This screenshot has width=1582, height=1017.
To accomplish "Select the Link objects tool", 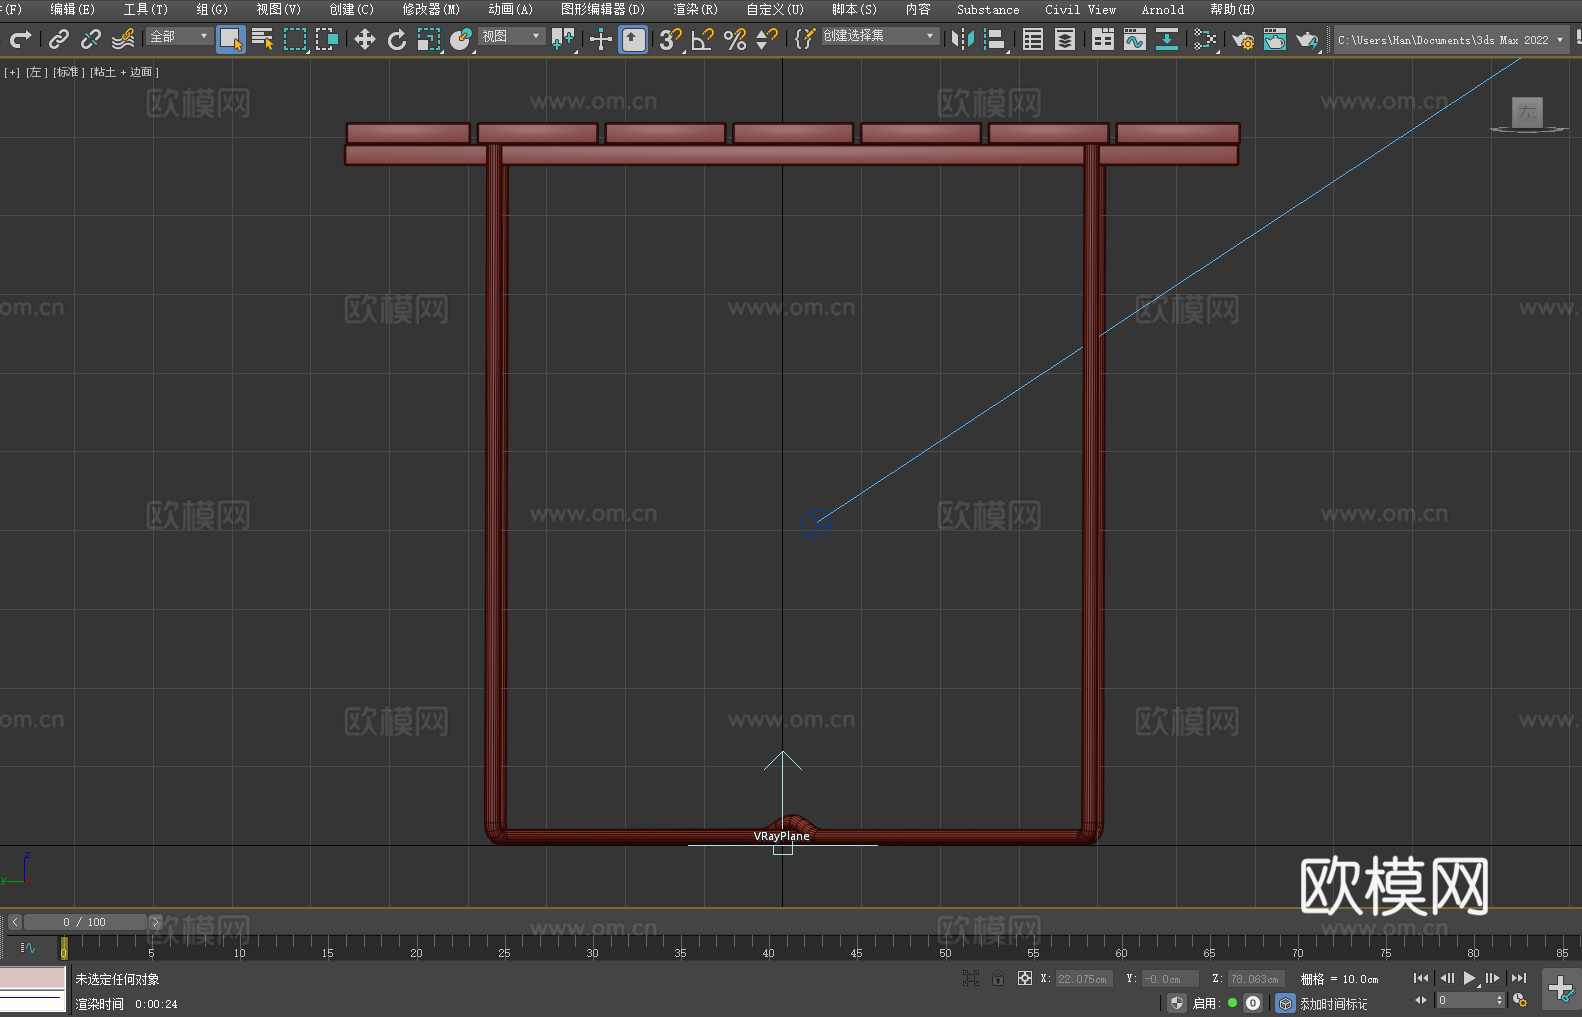I will coord(59,39).
